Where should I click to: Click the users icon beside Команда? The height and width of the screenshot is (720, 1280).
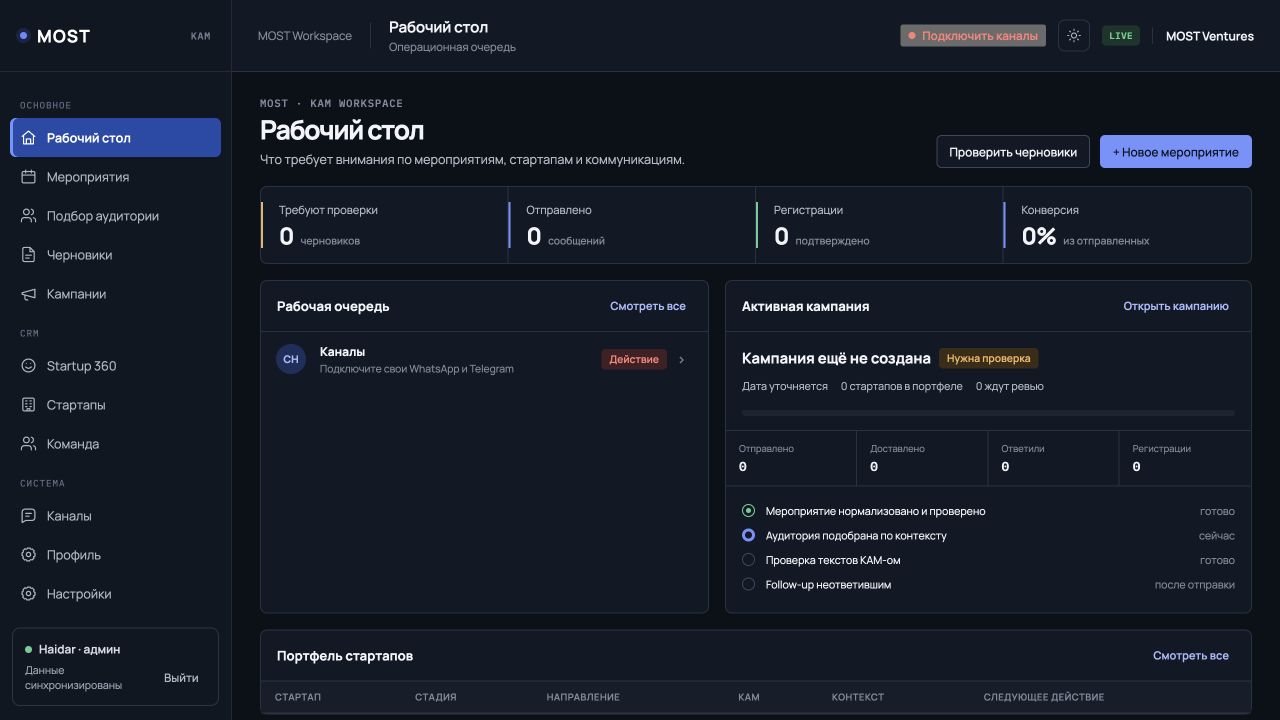(x=28, y=444)
